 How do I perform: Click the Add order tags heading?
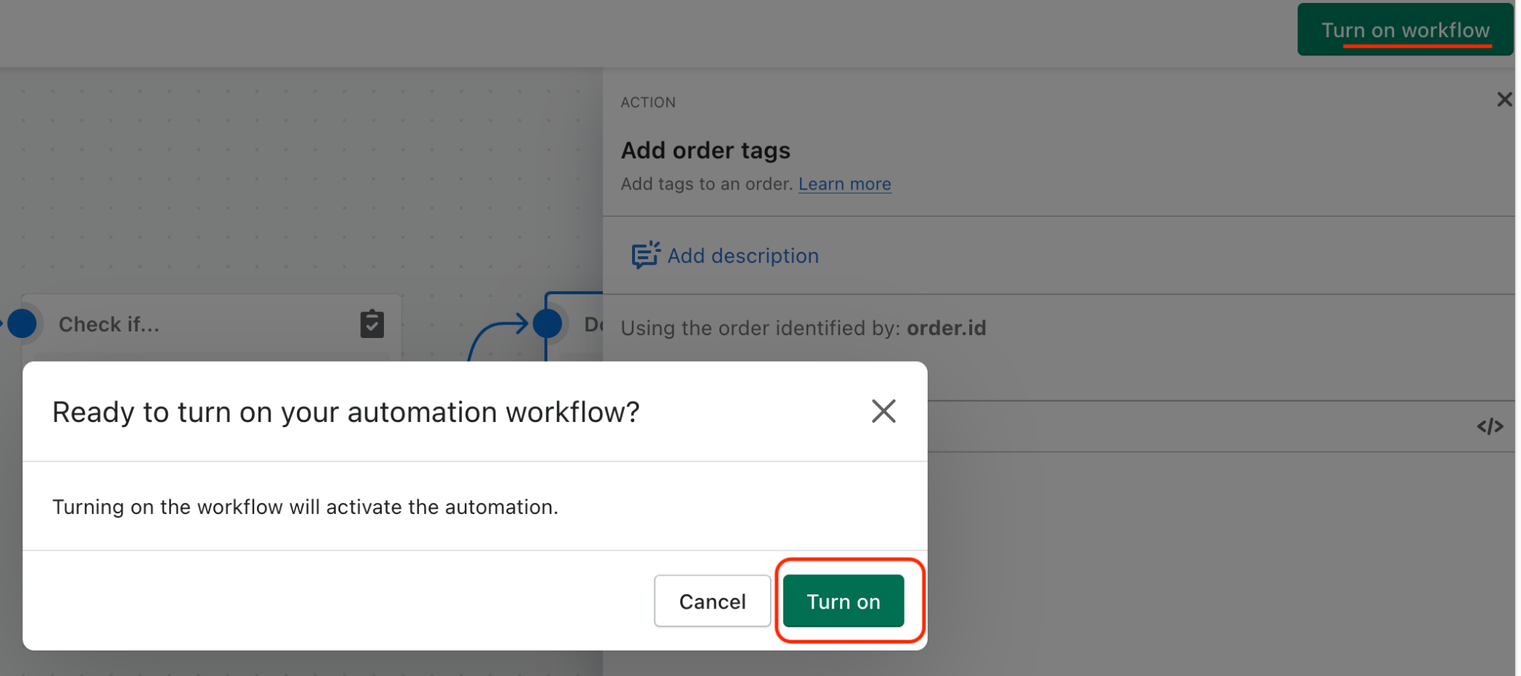coord(705,151)
